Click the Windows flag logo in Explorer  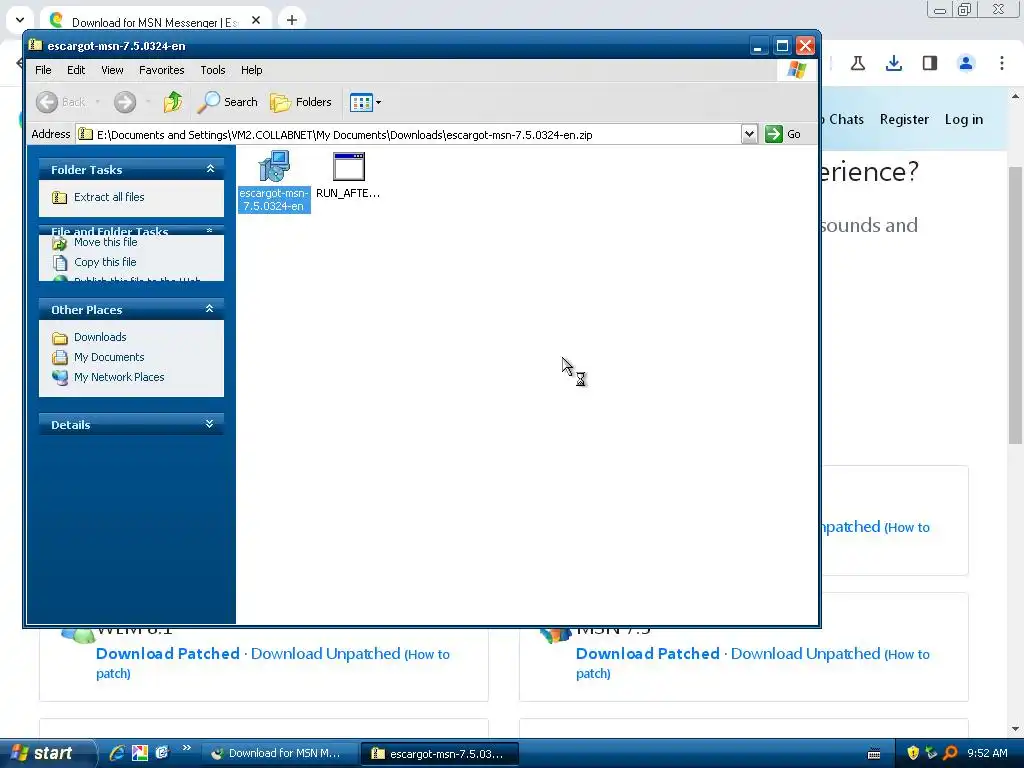pos(797,69)
